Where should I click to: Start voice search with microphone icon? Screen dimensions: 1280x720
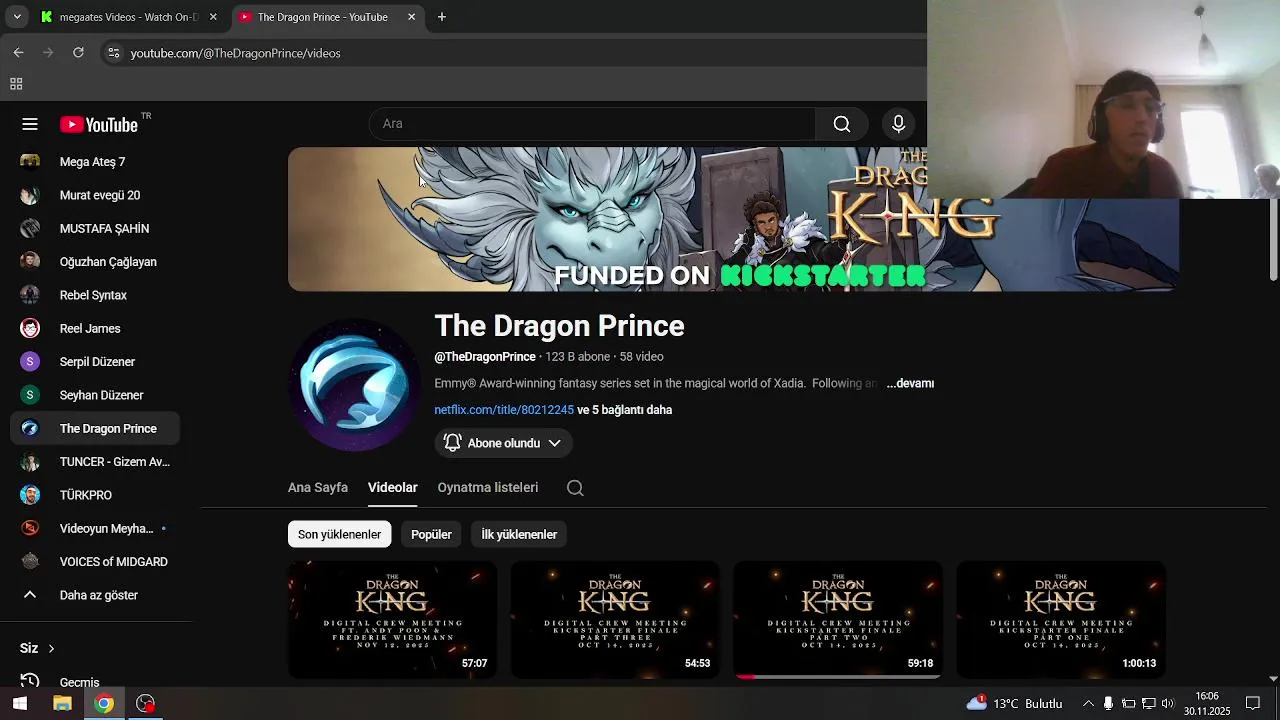coord(898,124)
